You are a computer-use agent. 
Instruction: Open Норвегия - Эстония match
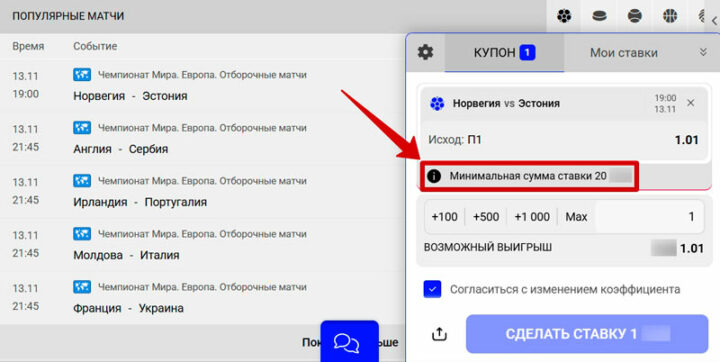tap(130, 96)
